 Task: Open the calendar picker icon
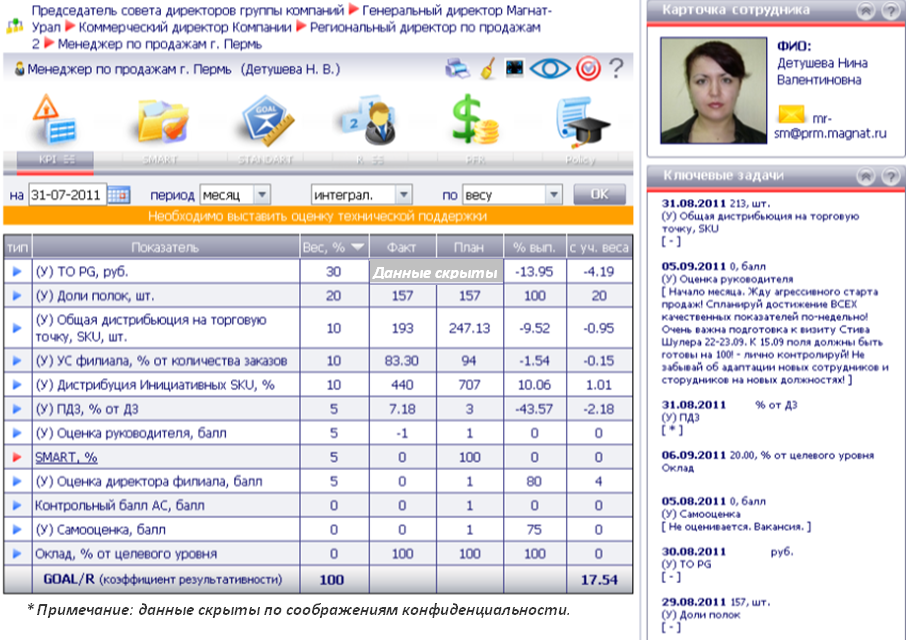click(119, 195)
